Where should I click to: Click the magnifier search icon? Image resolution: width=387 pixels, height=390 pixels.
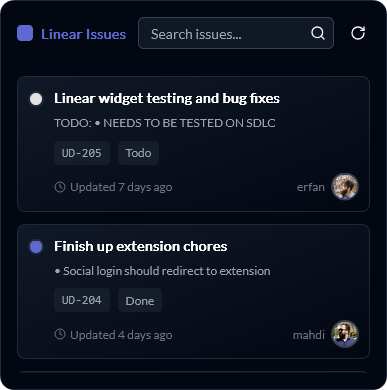(x=318, y=33)
